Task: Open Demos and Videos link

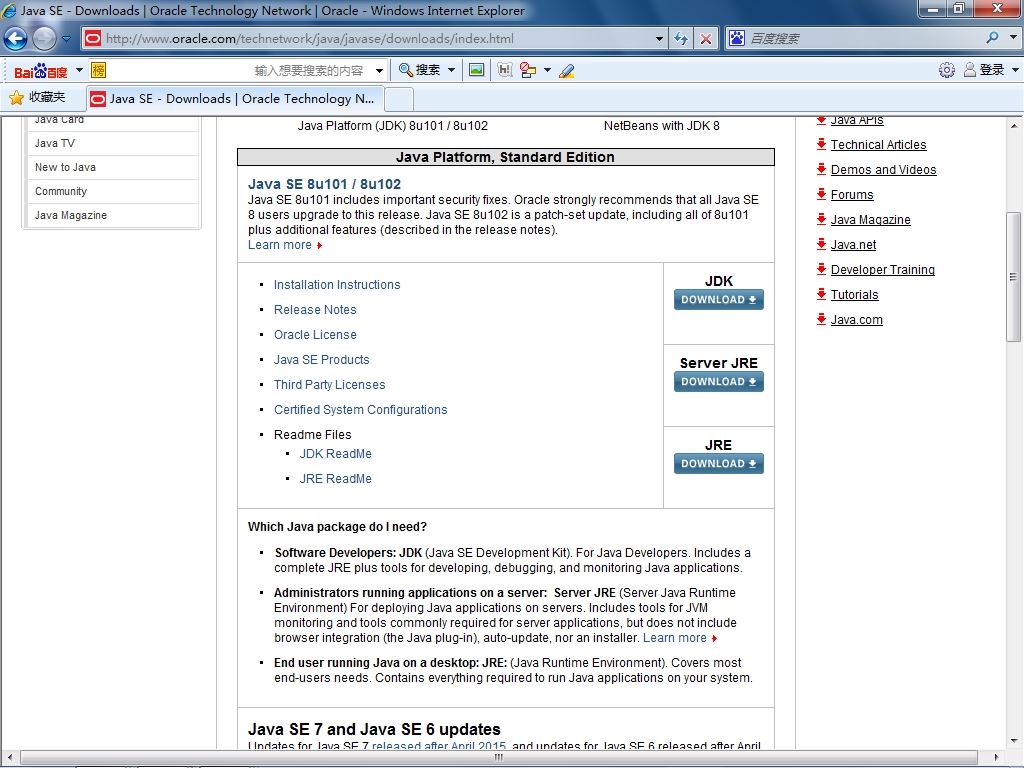Action: [883, 170]
